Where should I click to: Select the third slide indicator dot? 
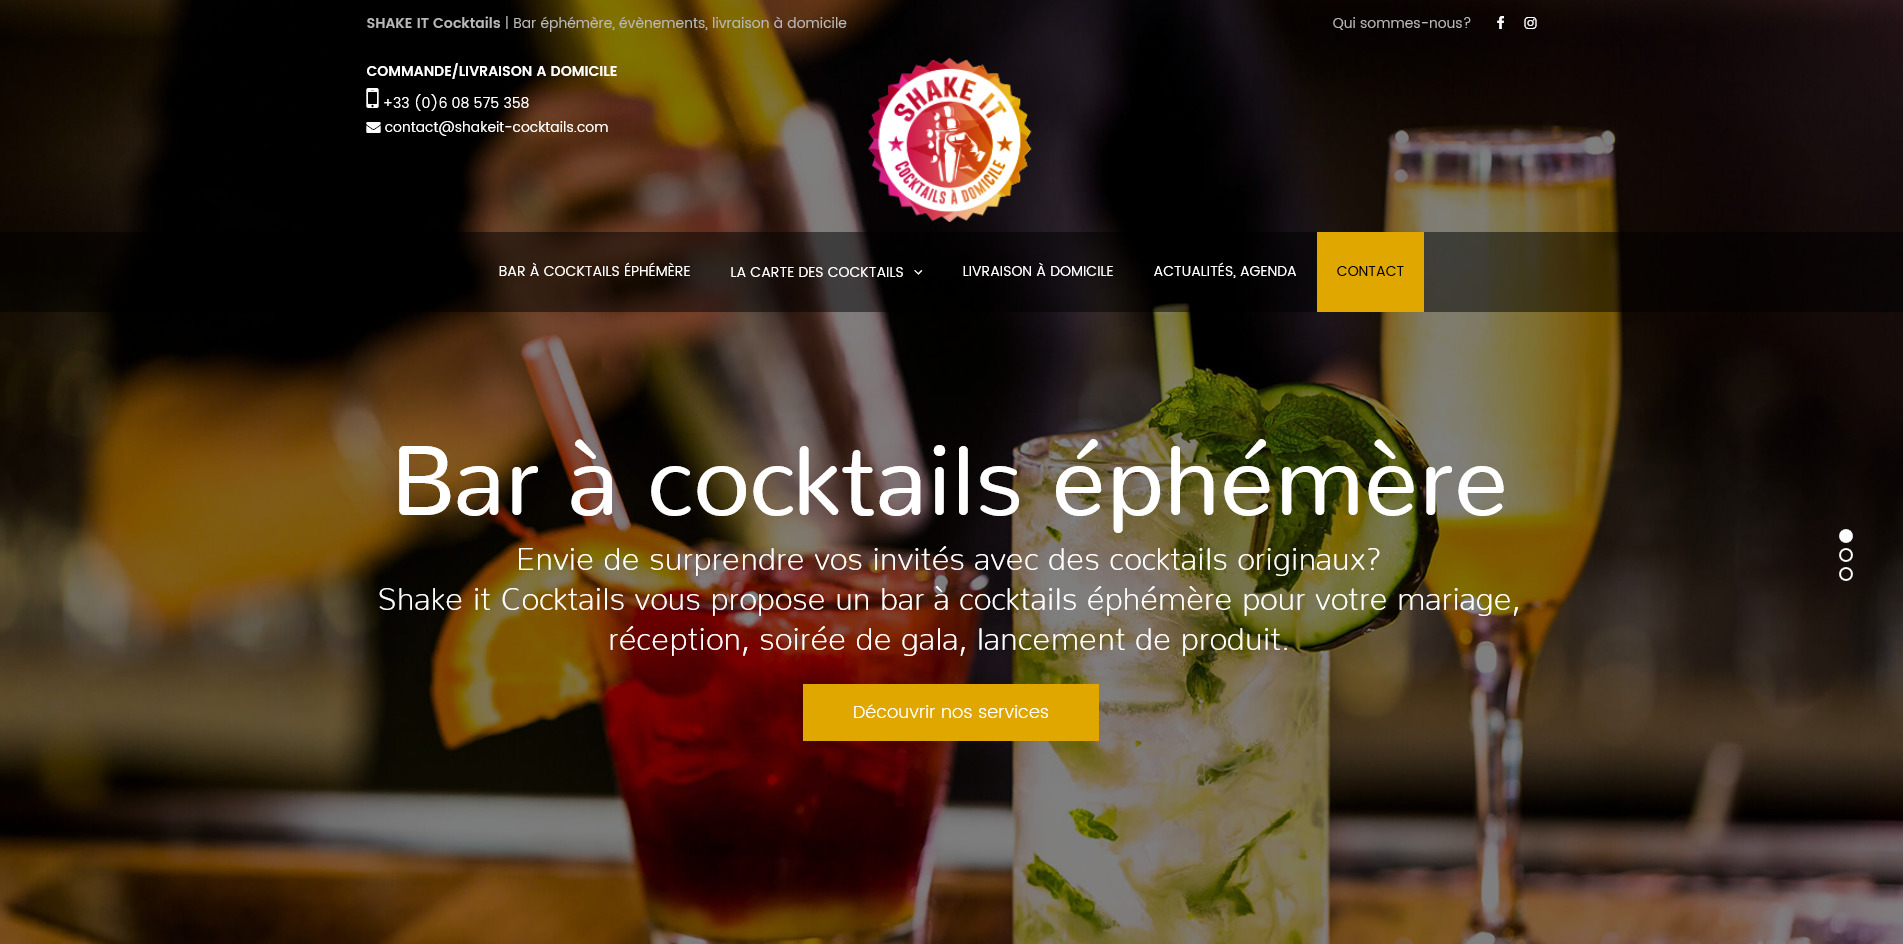[x=1846, y=574]
